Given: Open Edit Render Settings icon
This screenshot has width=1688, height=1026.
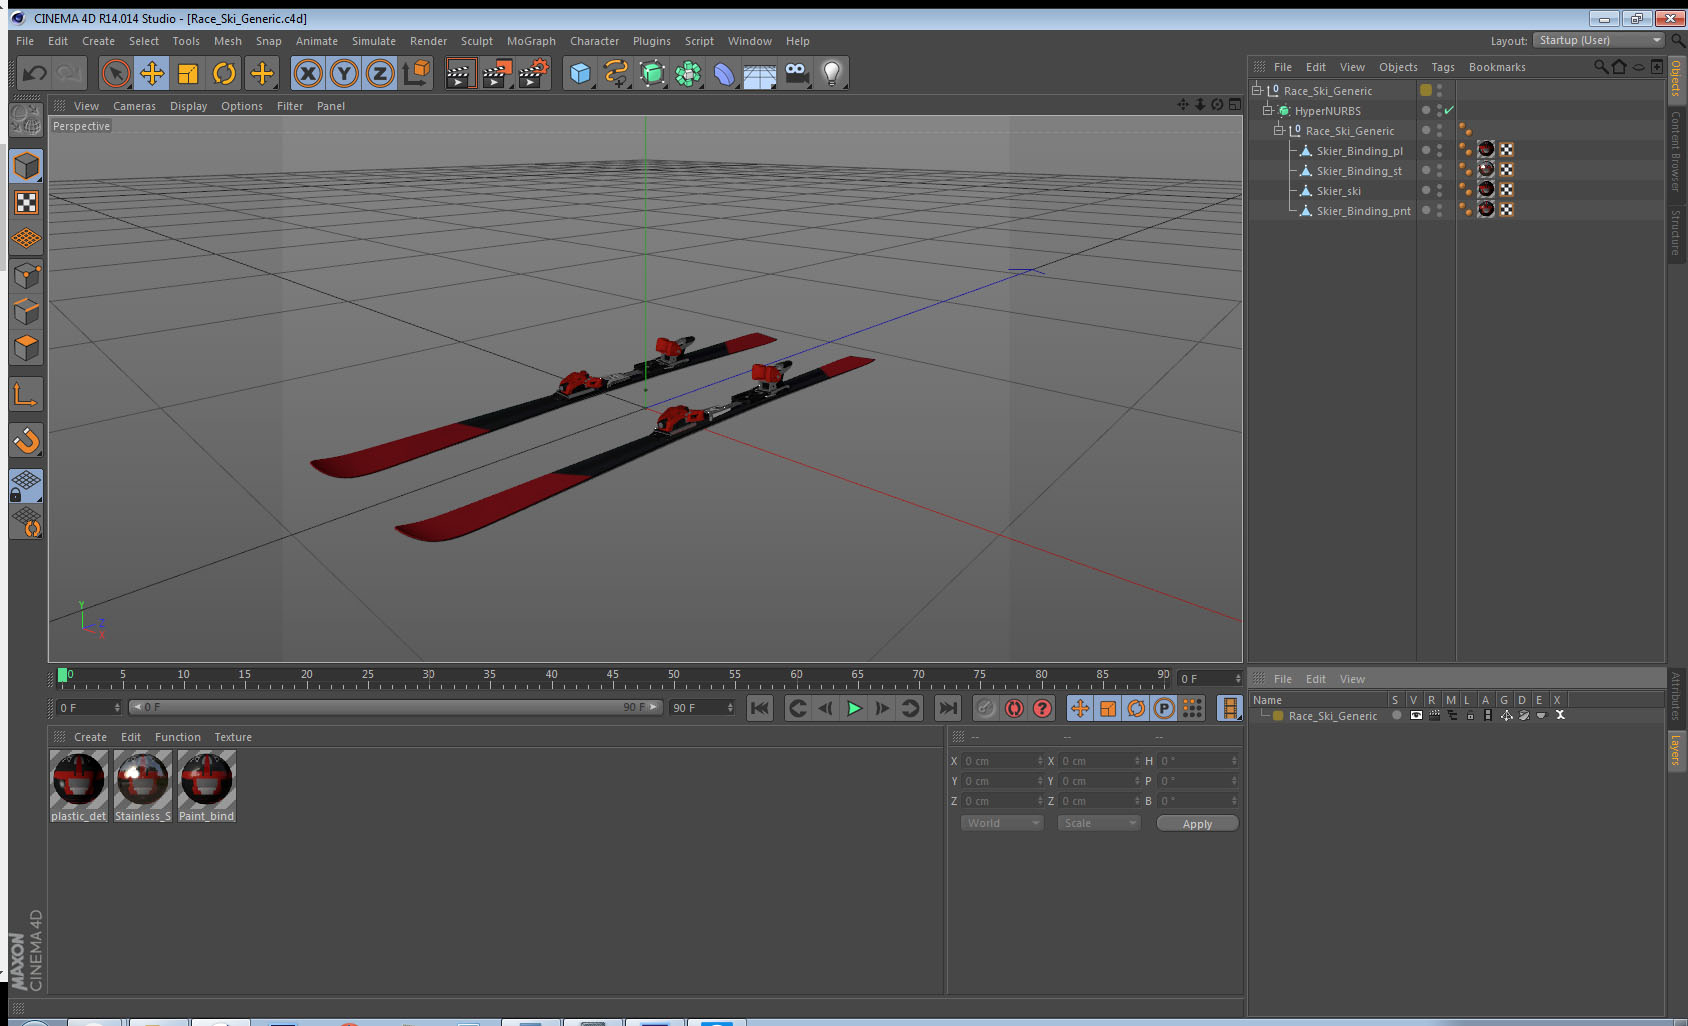Looking at the screenshot, I should coord(534,73).
